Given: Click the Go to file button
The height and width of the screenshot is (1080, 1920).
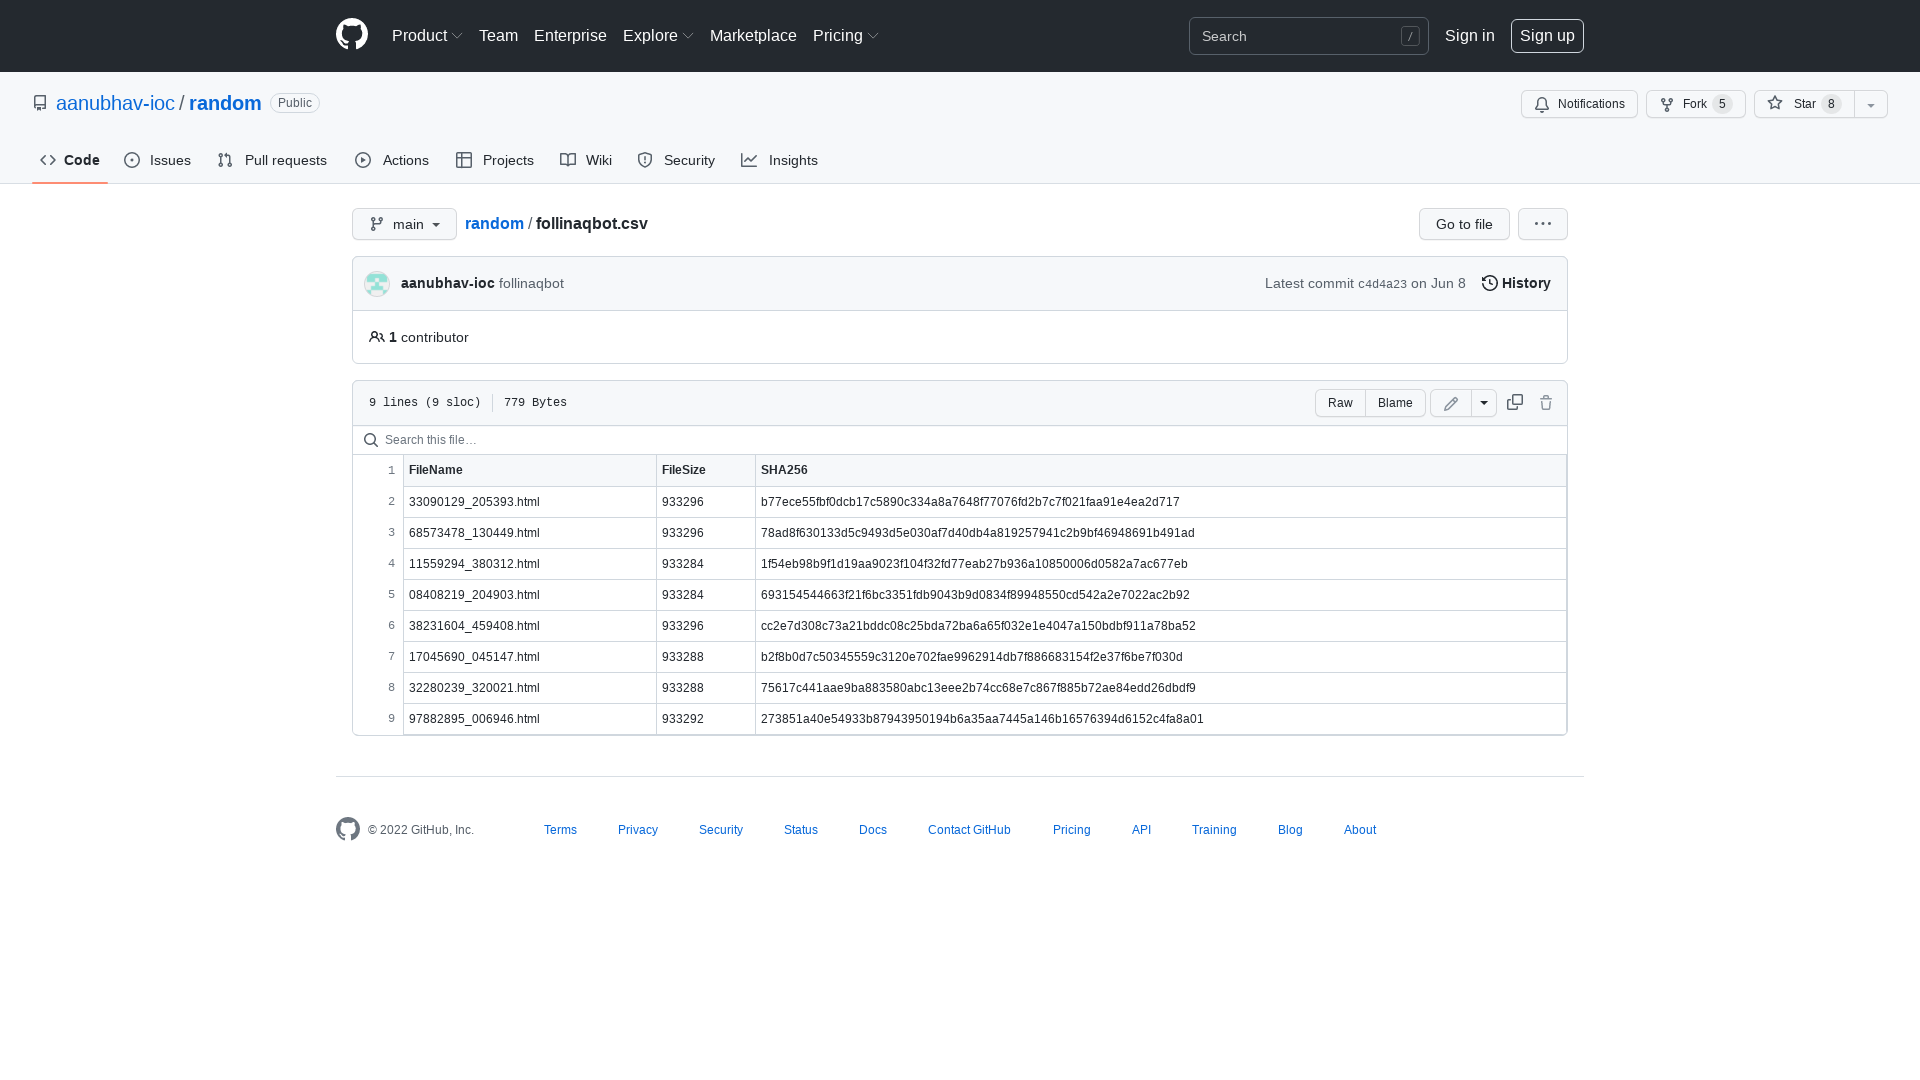Looking at the screenshot, I should pyautogui.click(x=1463, y=224).
